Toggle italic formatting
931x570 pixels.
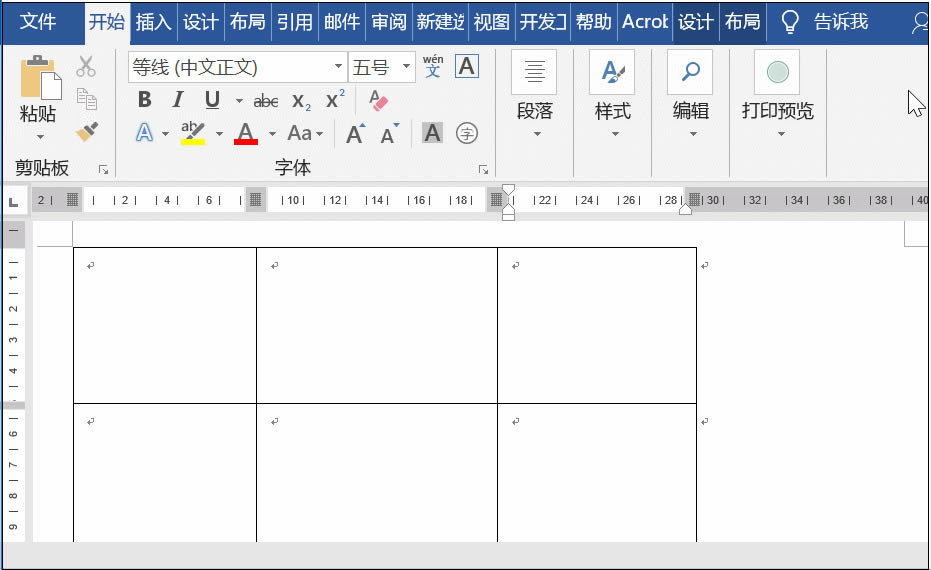click(x=178, y=100)
